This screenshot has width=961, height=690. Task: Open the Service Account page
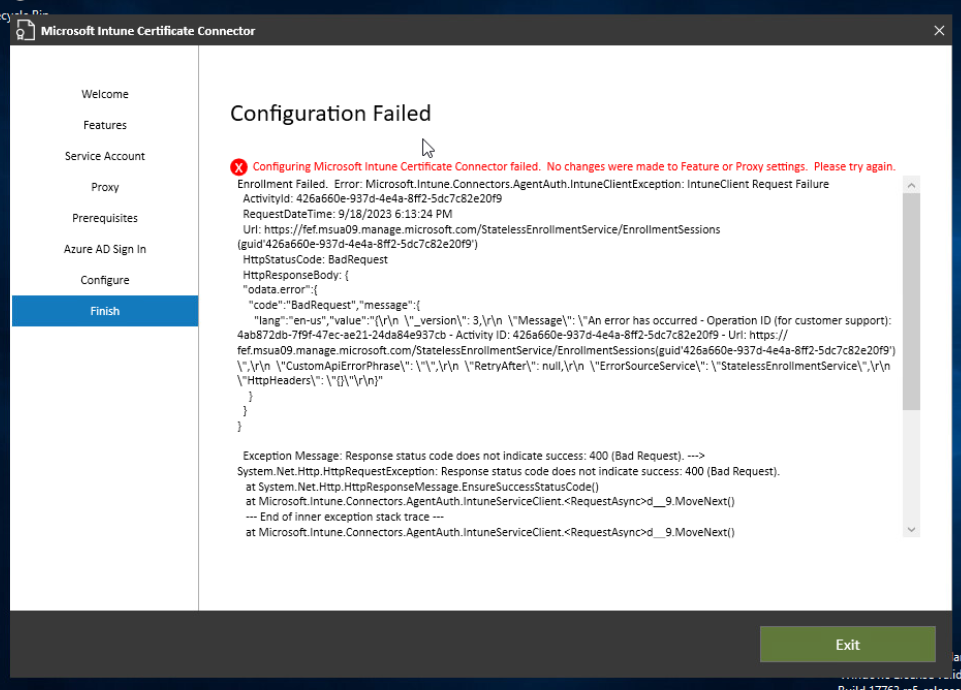click(104, 156)
